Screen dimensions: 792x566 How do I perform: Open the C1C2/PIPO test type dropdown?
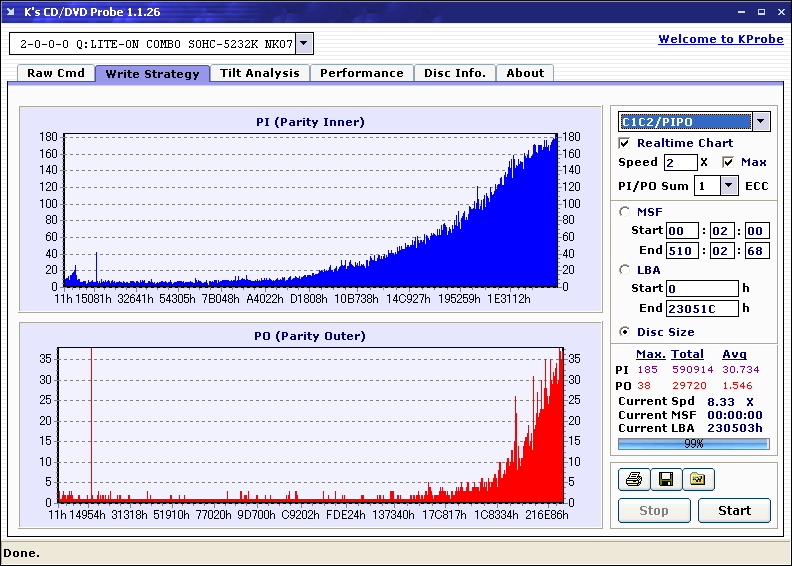tap(761, 121)
